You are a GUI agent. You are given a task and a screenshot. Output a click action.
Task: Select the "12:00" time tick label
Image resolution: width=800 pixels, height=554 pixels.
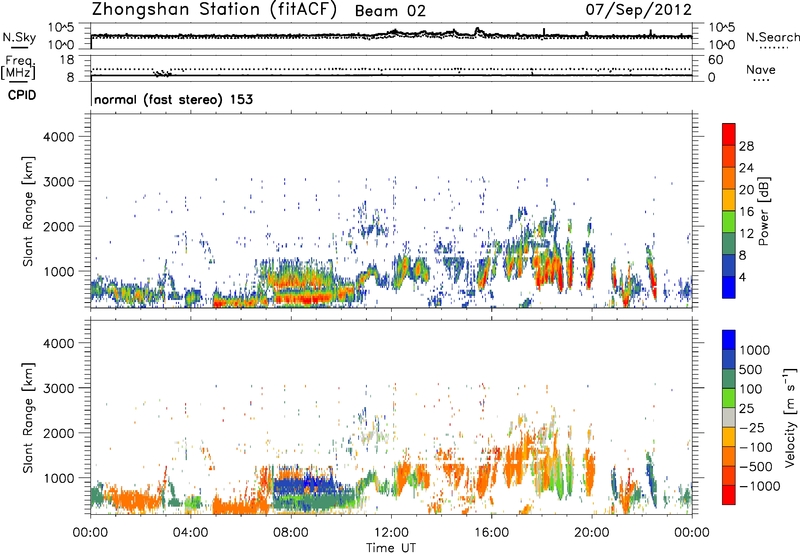[x=391, y=533]
